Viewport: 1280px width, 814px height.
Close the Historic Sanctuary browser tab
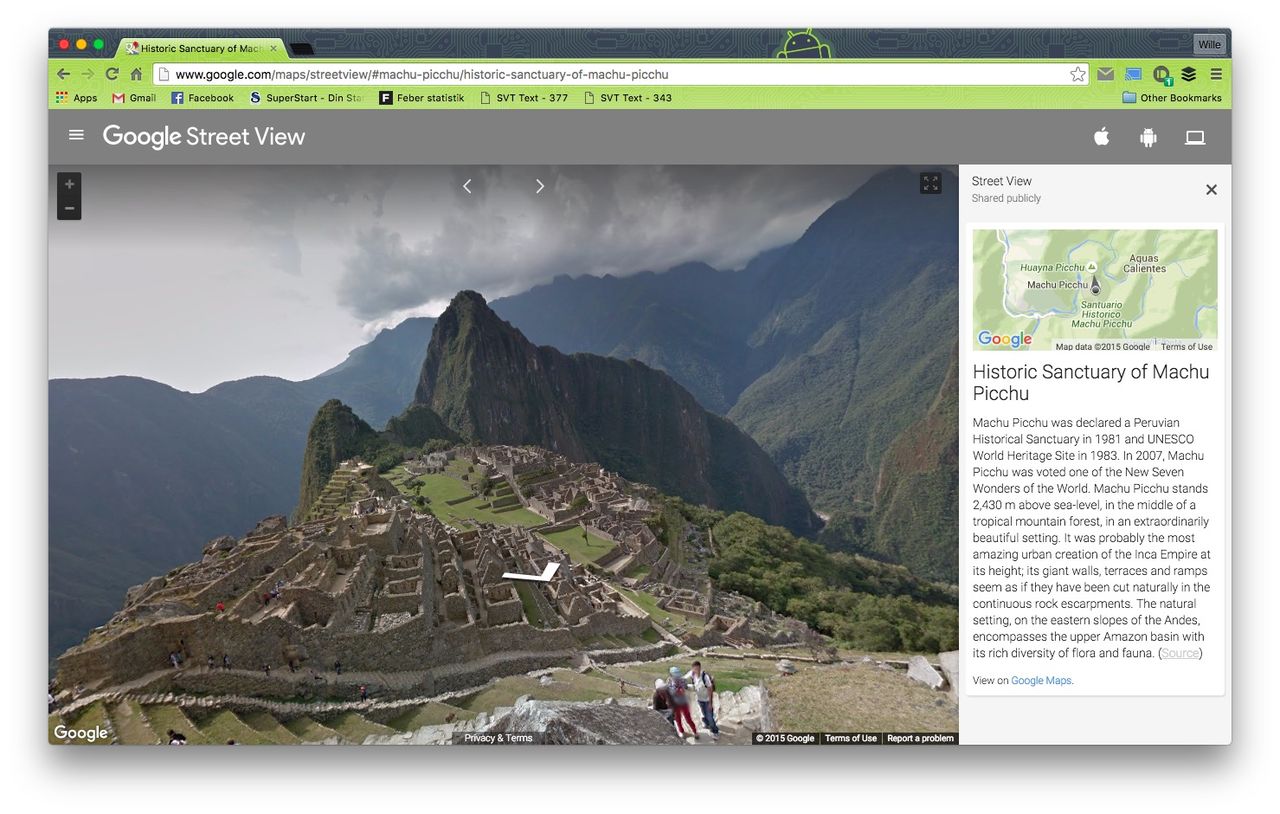pyautogui.click(x=274, y=48)
